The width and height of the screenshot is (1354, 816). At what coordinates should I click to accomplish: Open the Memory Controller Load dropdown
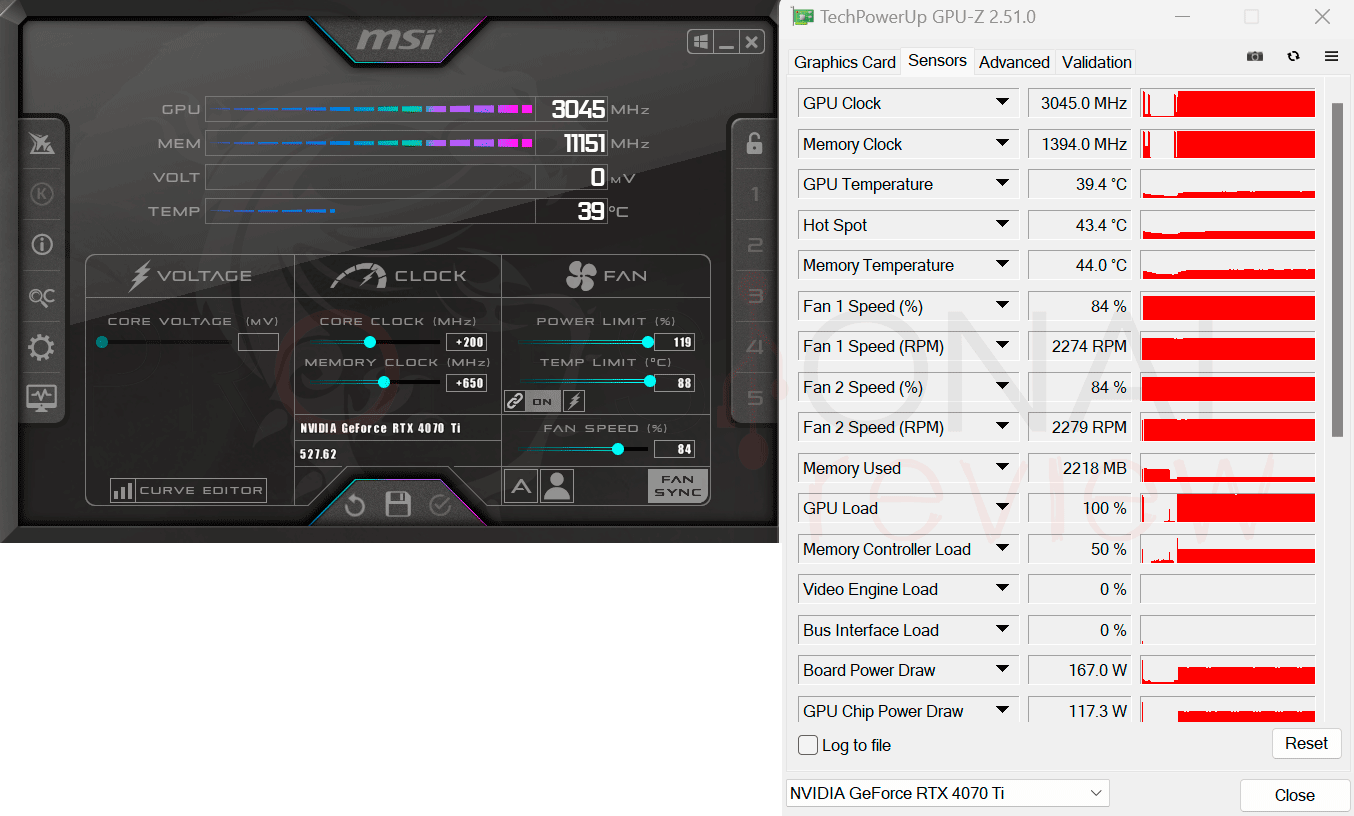1002,548
